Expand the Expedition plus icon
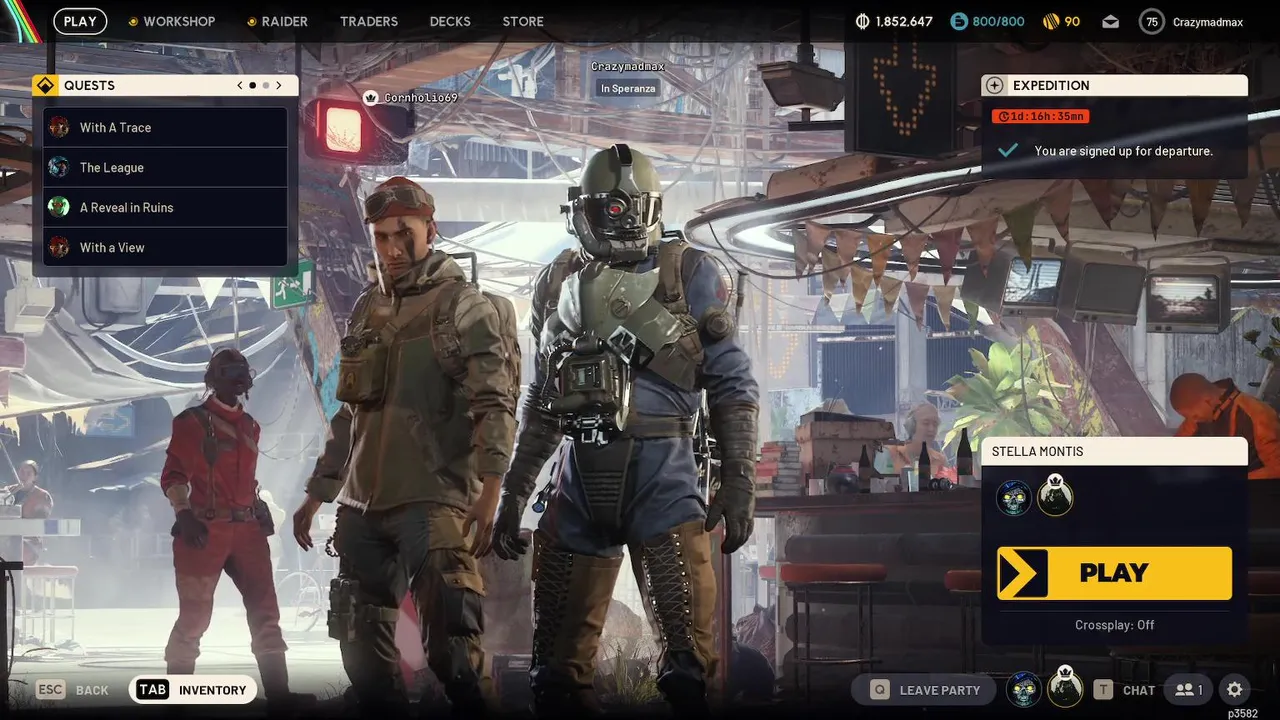Screen dimensions: 1280x720 coord(994,85)
